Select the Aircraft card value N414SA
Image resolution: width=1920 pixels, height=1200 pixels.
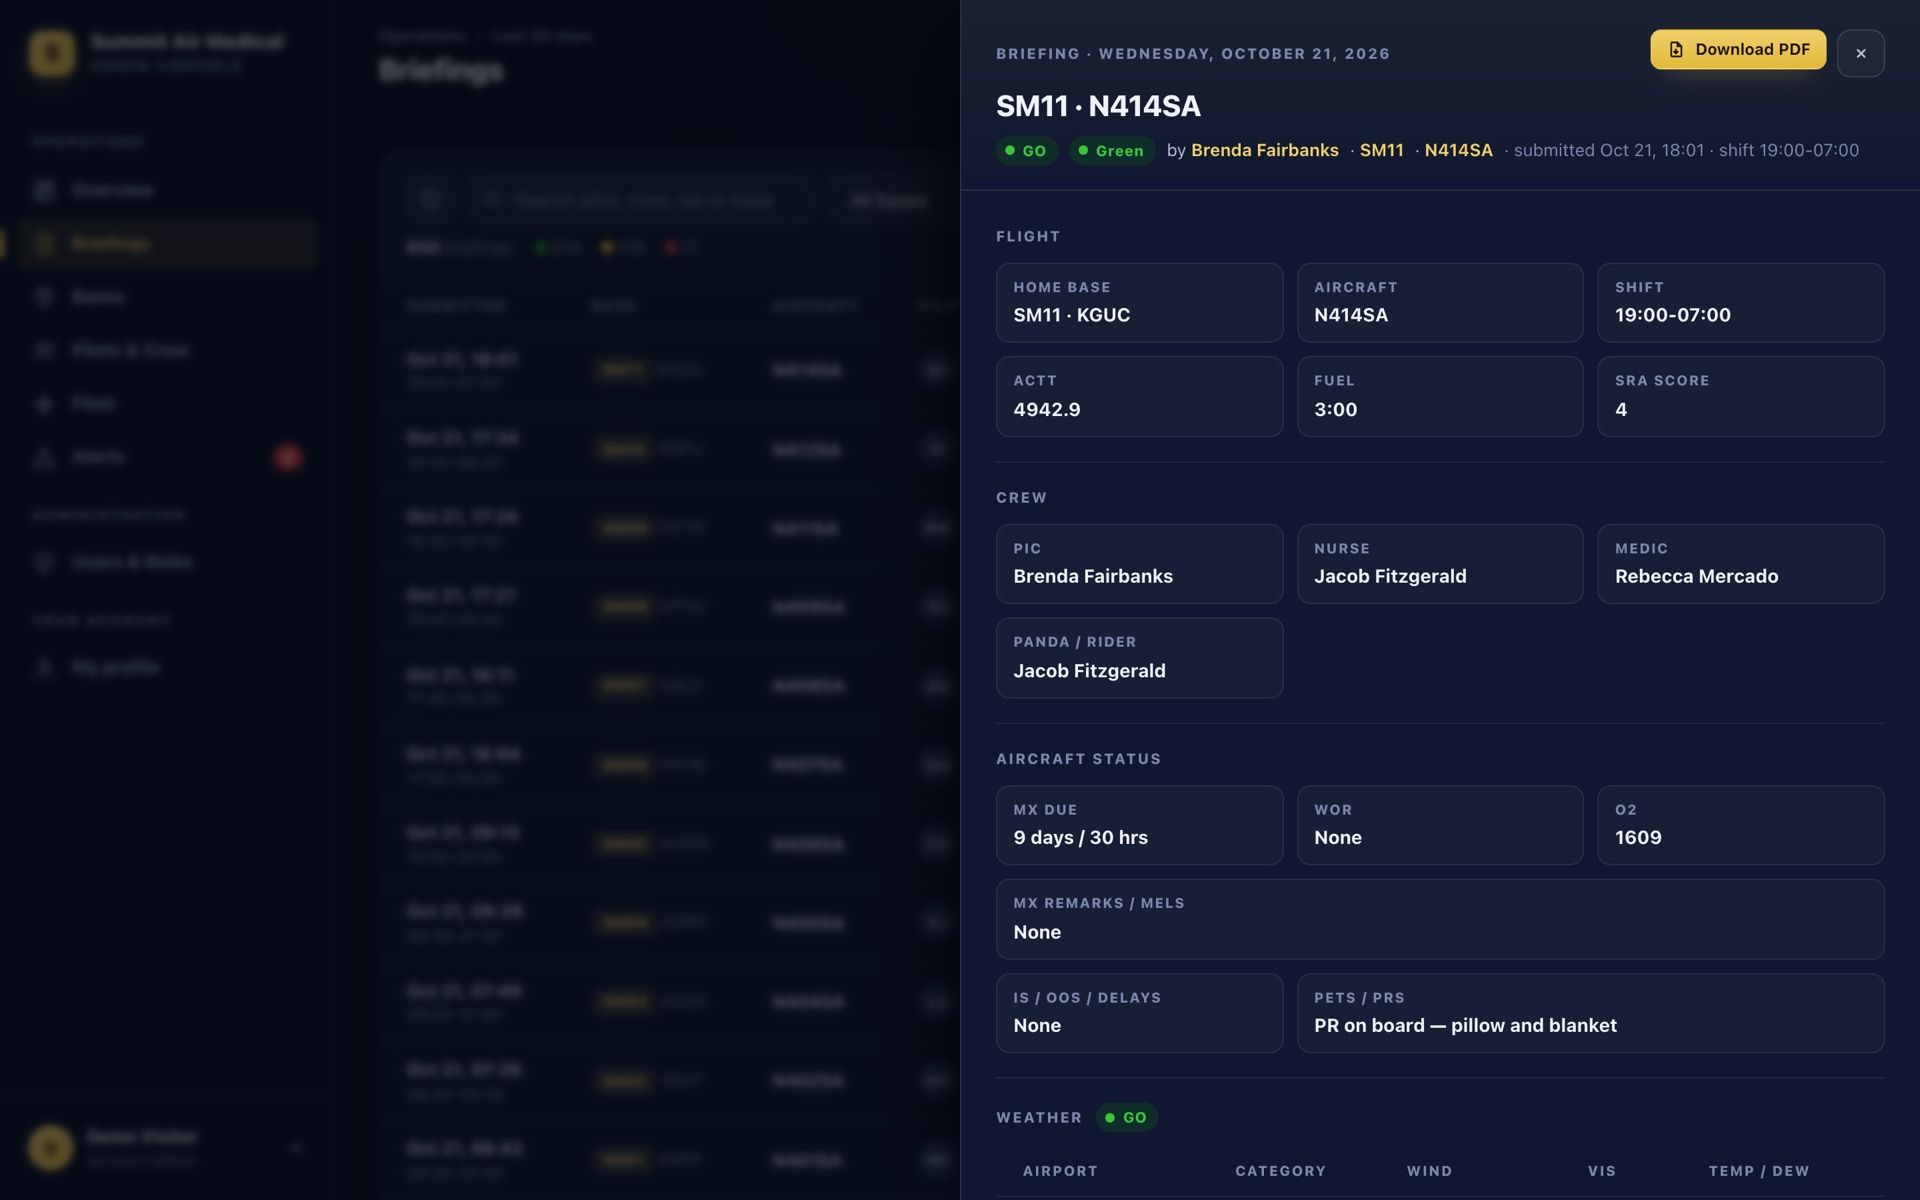pyautogui.click(x=1350, y=315)
